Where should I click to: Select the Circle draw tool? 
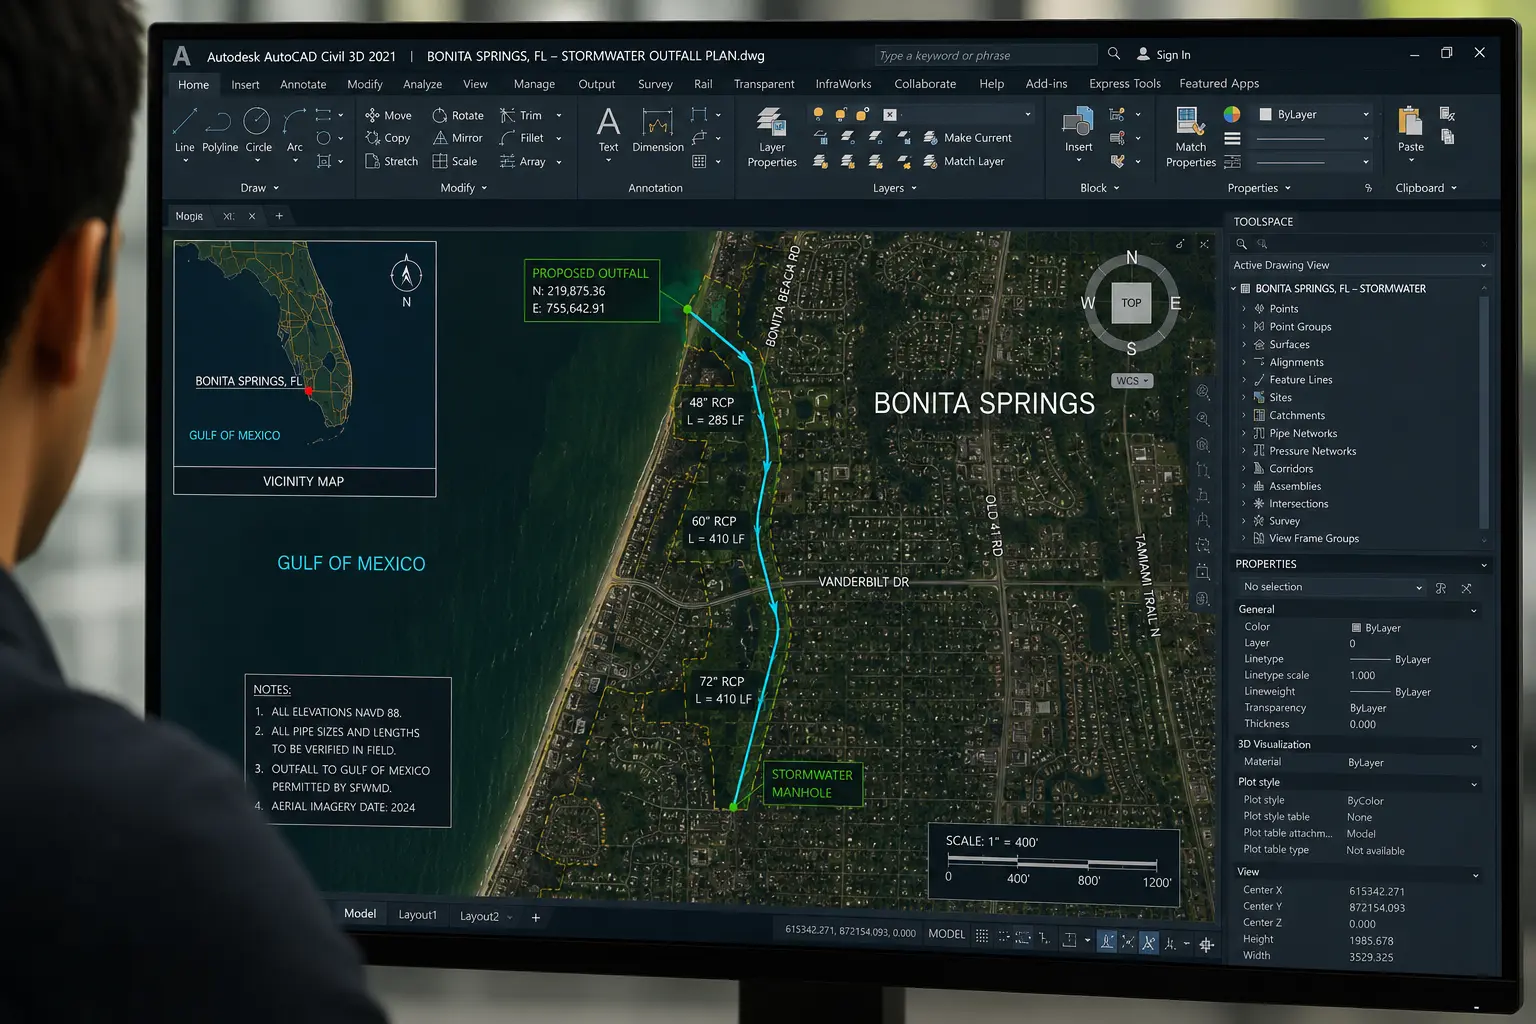(x=258, y=131)
